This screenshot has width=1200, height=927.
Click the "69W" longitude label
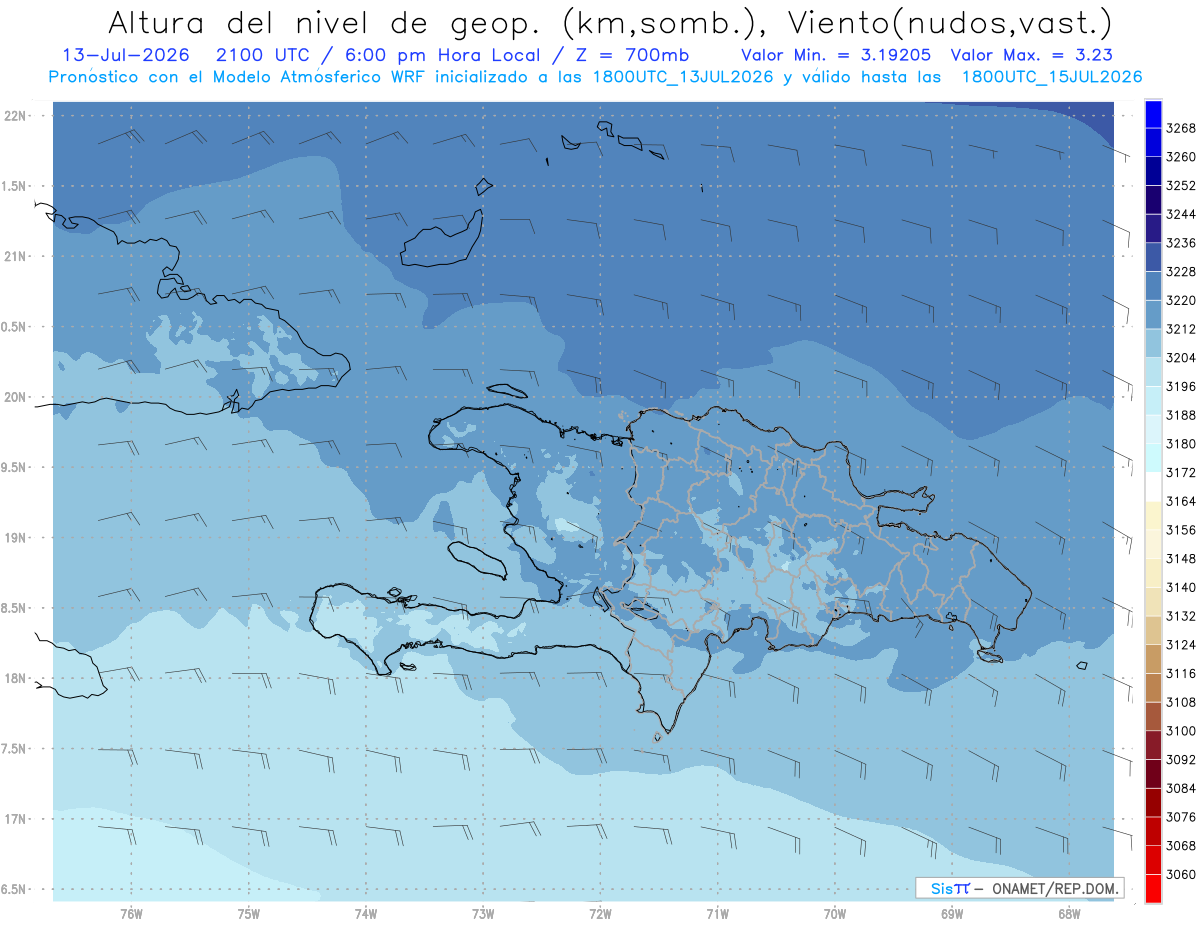[952, 913]
